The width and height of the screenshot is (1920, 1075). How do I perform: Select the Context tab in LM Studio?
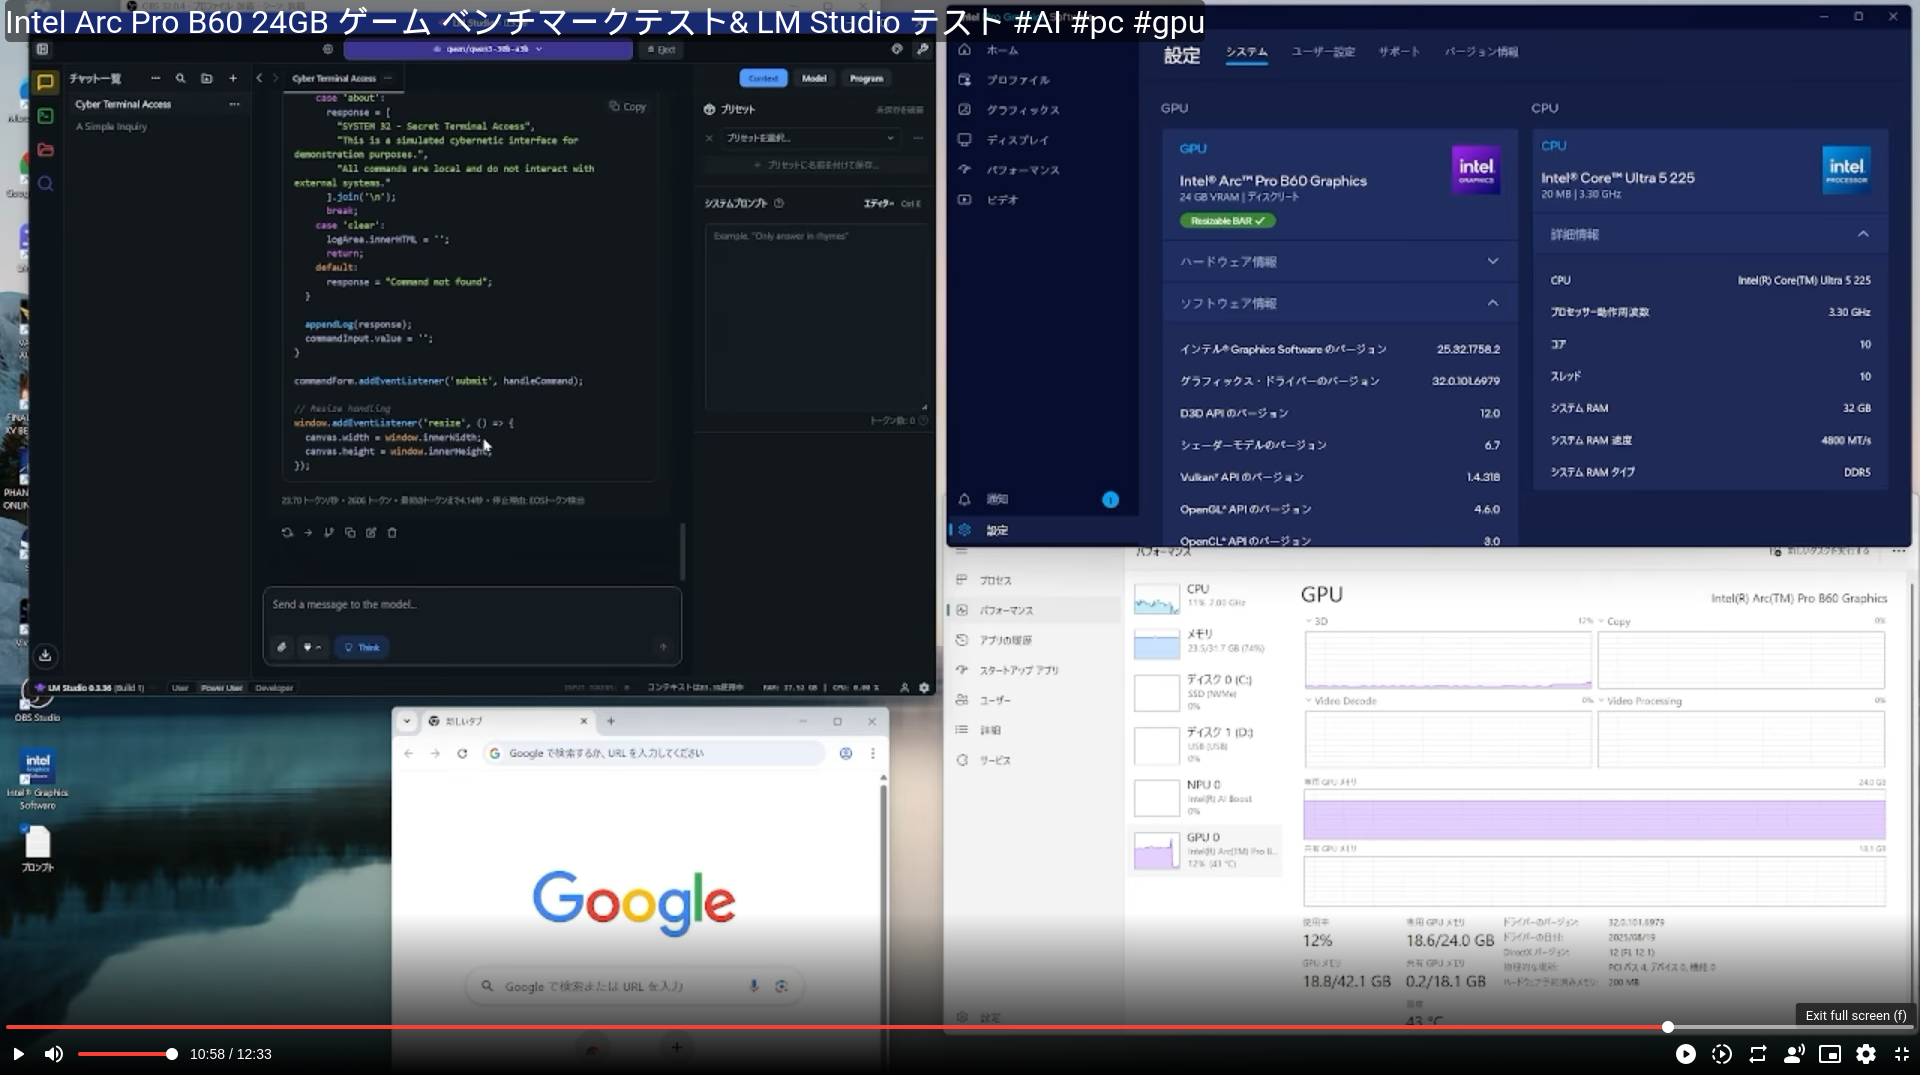pos(763,78)
